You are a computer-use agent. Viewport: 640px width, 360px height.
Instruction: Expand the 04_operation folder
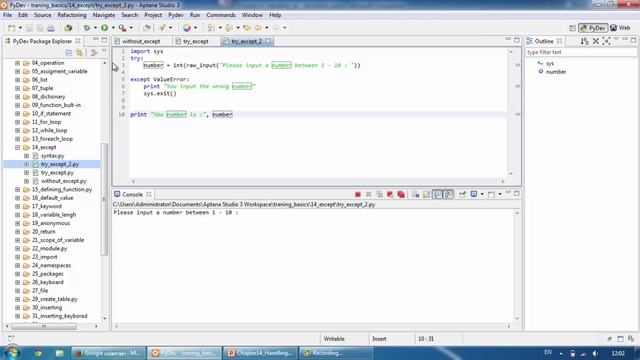point(18,63)
